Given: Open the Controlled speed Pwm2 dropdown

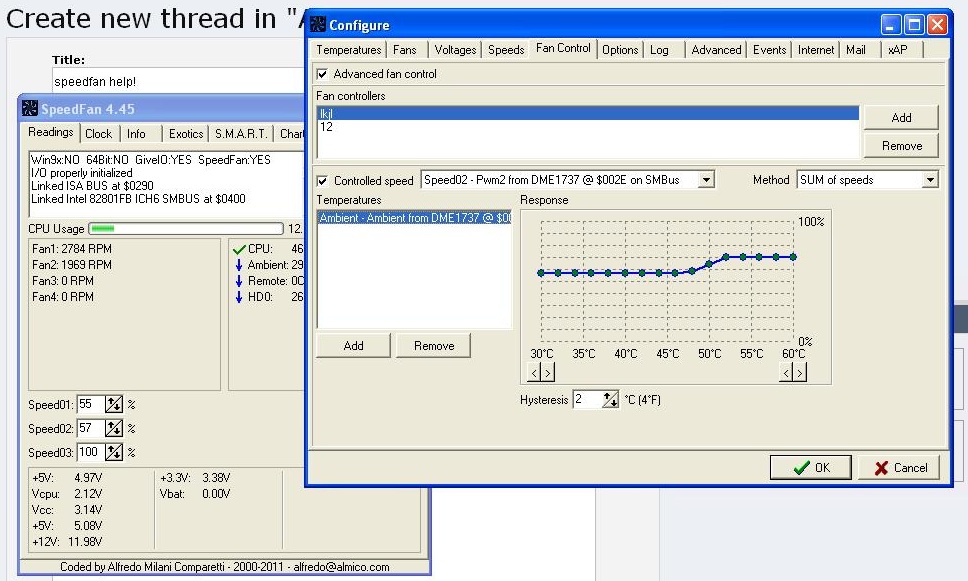Looking at the screenshot, I should (x=706, y=180).
